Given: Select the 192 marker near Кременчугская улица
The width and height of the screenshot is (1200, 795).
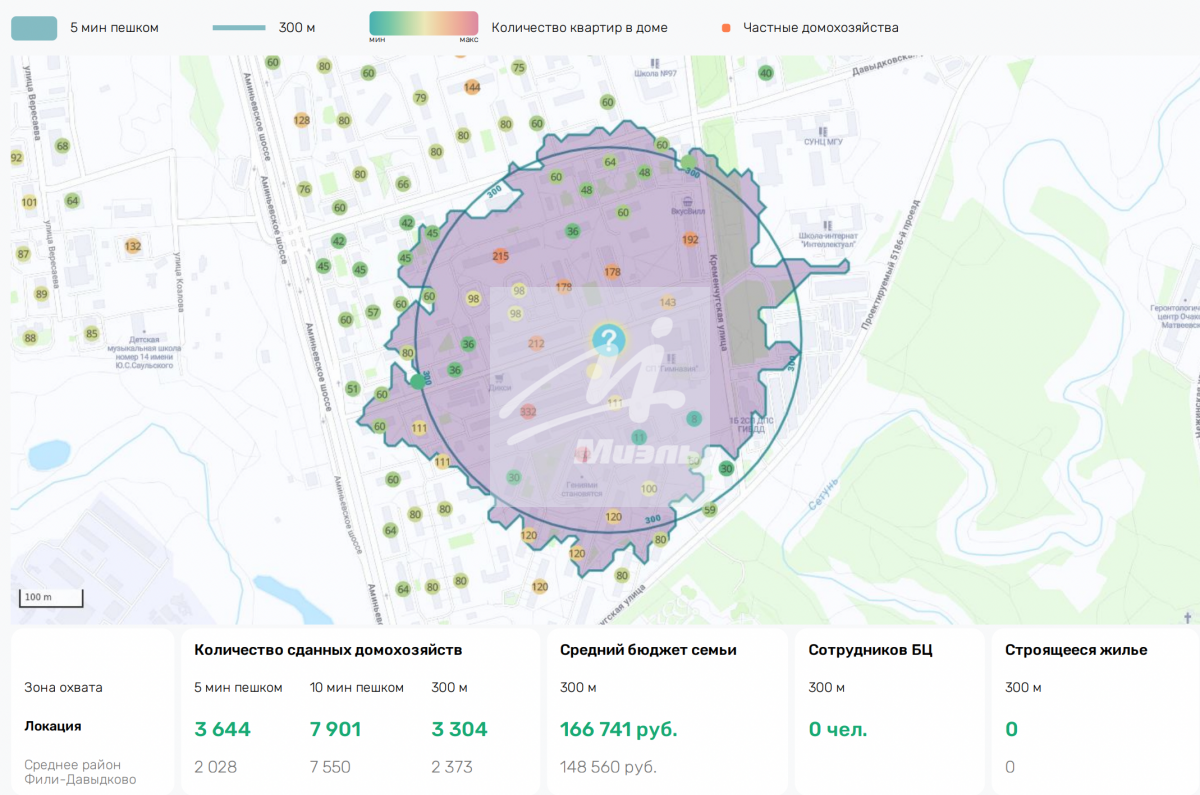Looking at the screenshot, I should click(690, 240).
